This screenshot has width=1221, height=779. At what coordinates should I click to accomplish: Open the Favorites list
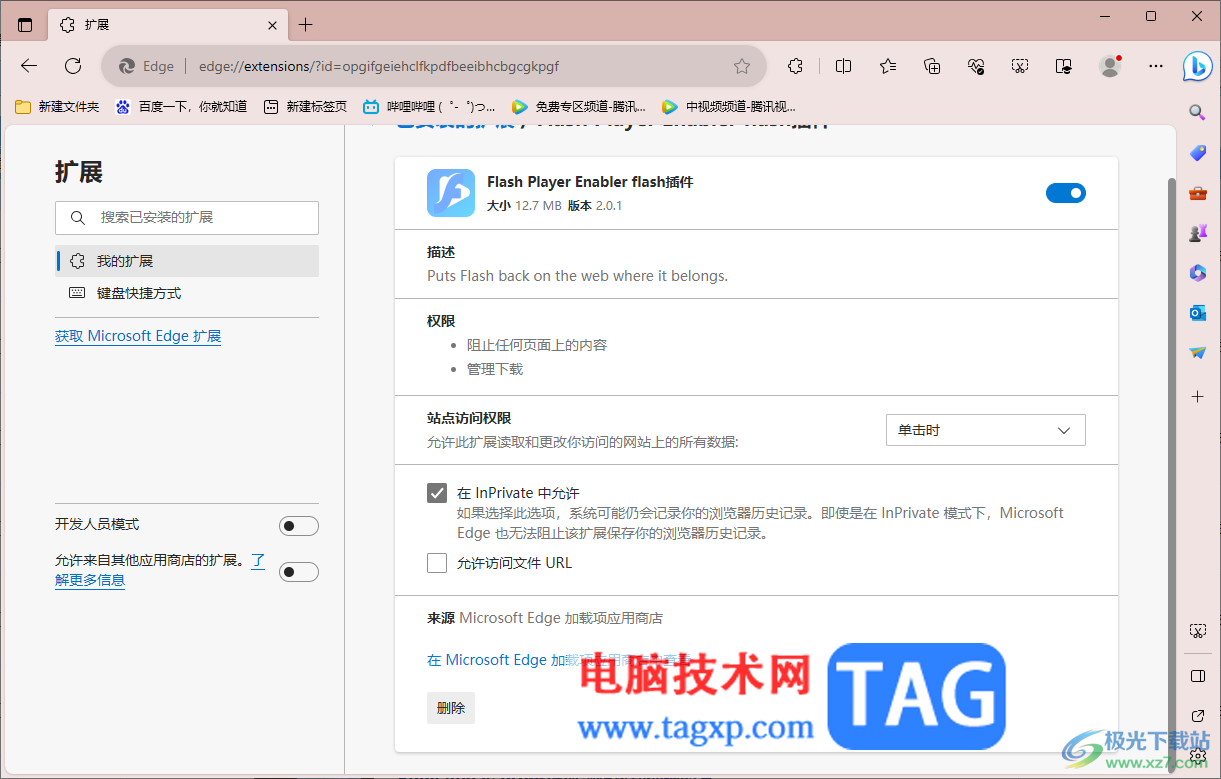click(888, 66)
